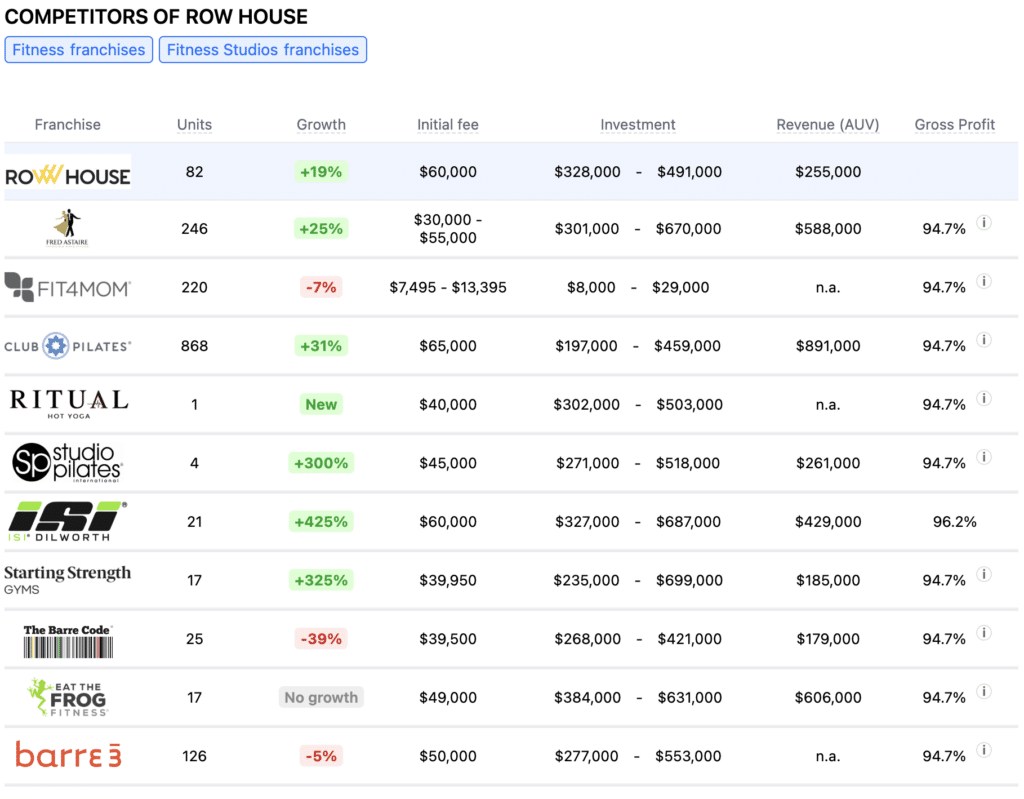Open the Starting Strength Gyms logo
The height and width of the screenshot is (799, 1024).
pyautogui.click(x=67, y=579)
